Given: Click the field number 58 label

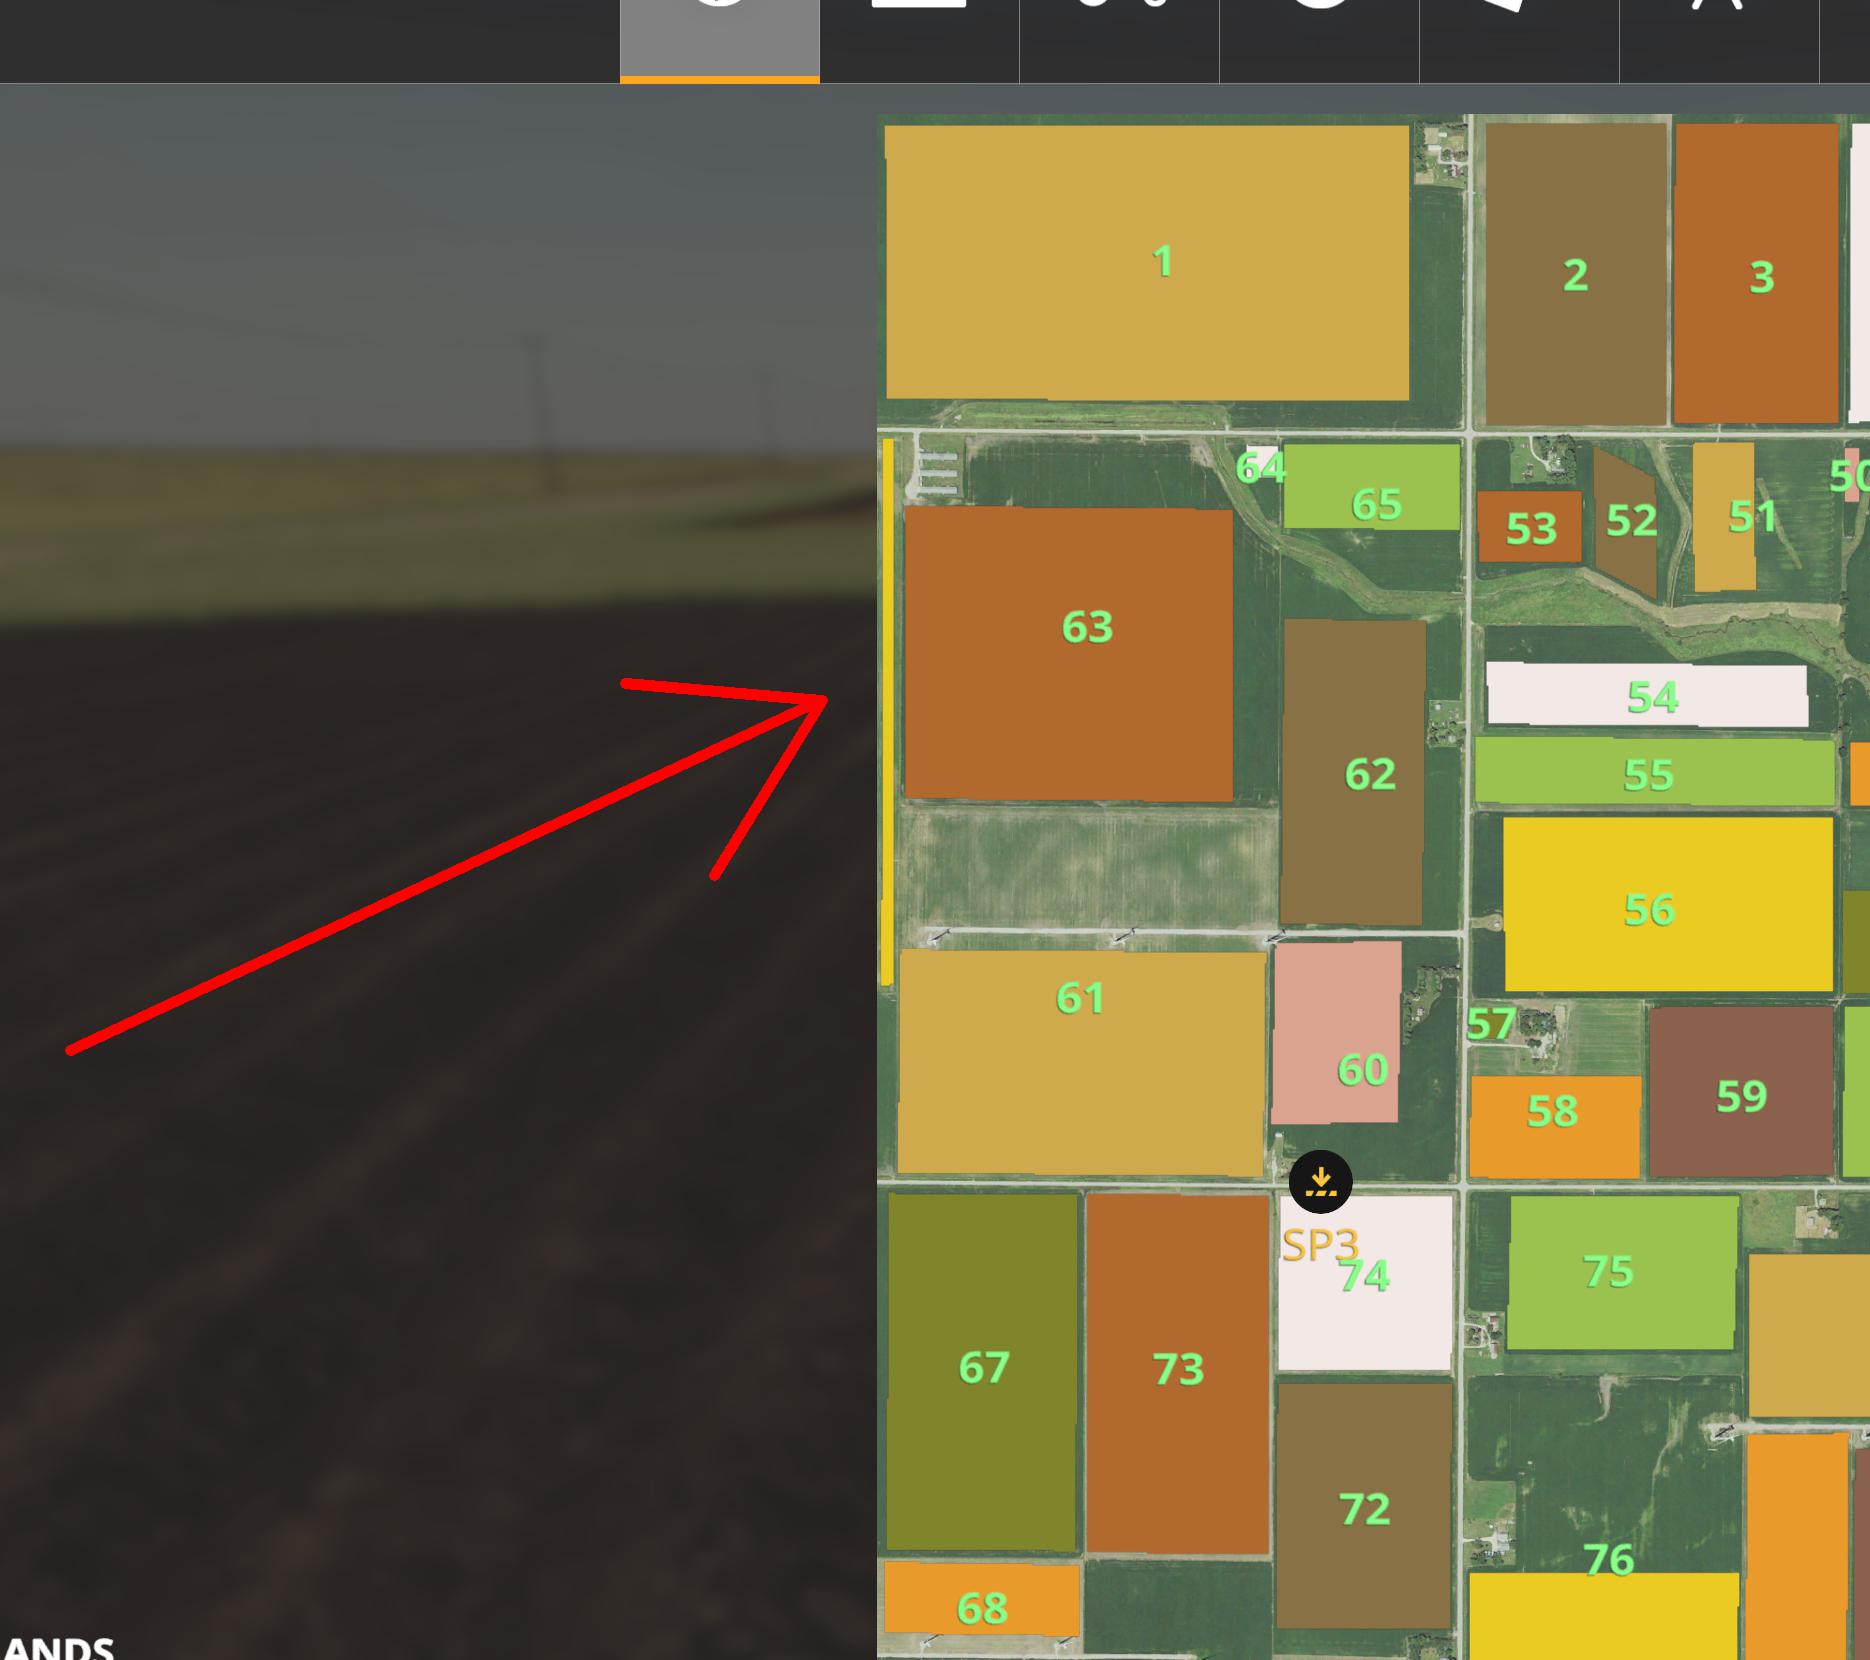Looking at the screenshot, I should pyautogui.click(x=1552, y=1111).
